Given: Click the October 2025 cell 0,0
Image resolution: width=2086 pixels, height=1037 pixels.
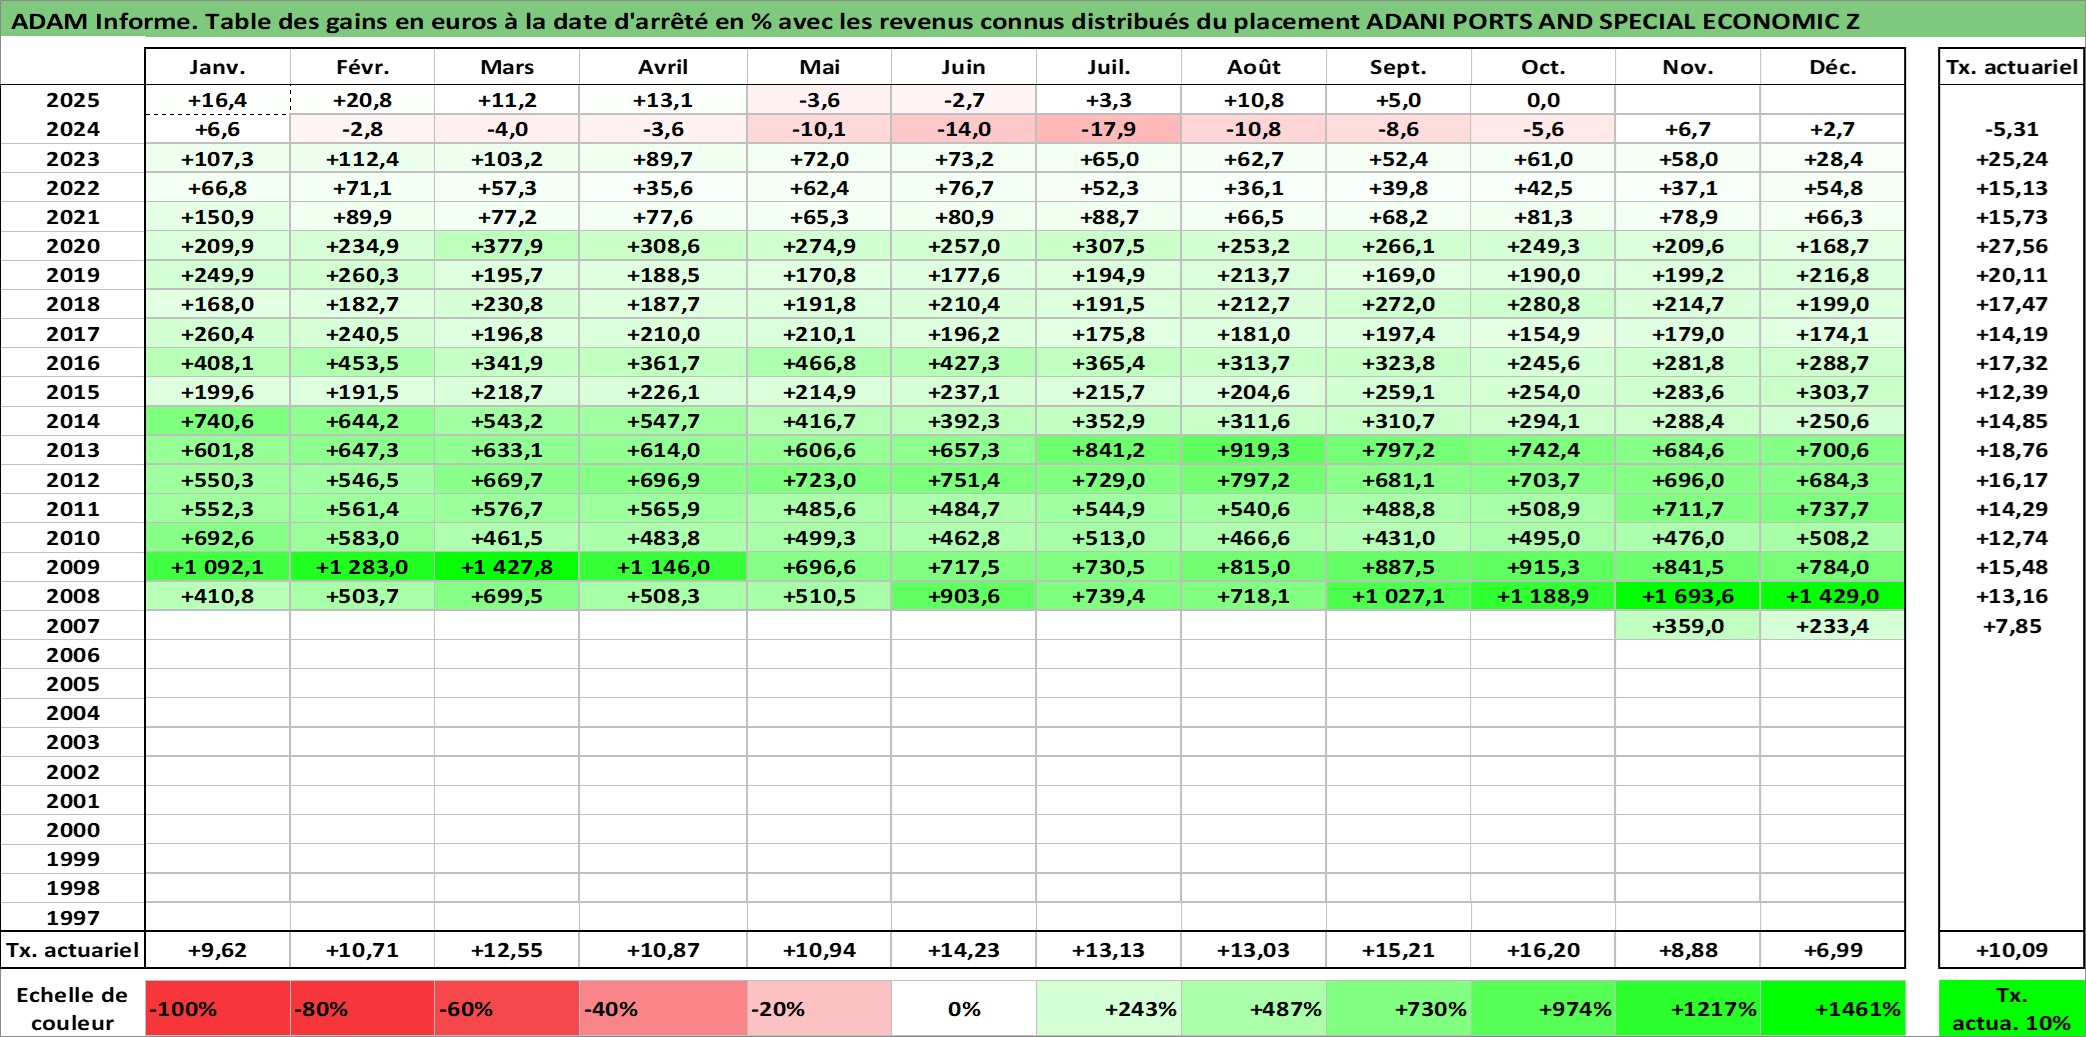Looking at the screenshot, I should (x=1543, y=100).
